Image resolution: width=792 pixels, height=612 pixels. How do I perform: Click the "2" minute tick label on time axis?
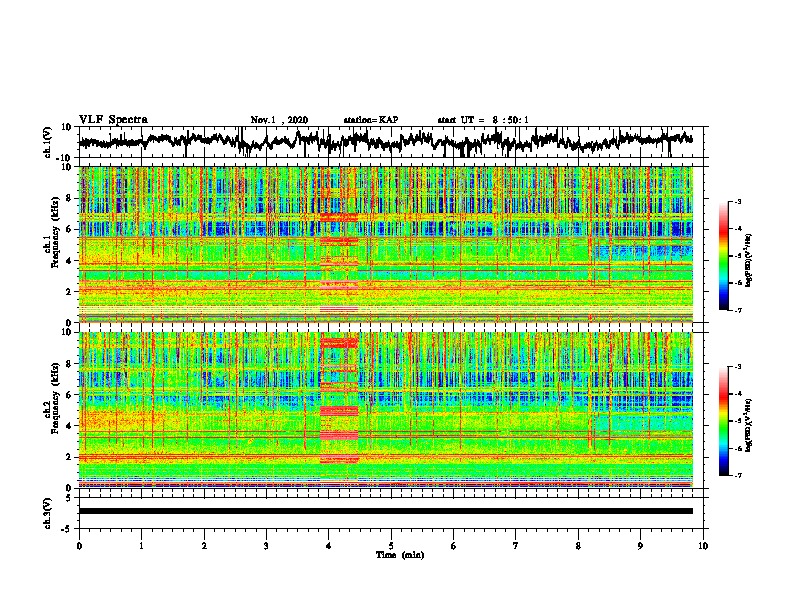(x=204, y=546)
